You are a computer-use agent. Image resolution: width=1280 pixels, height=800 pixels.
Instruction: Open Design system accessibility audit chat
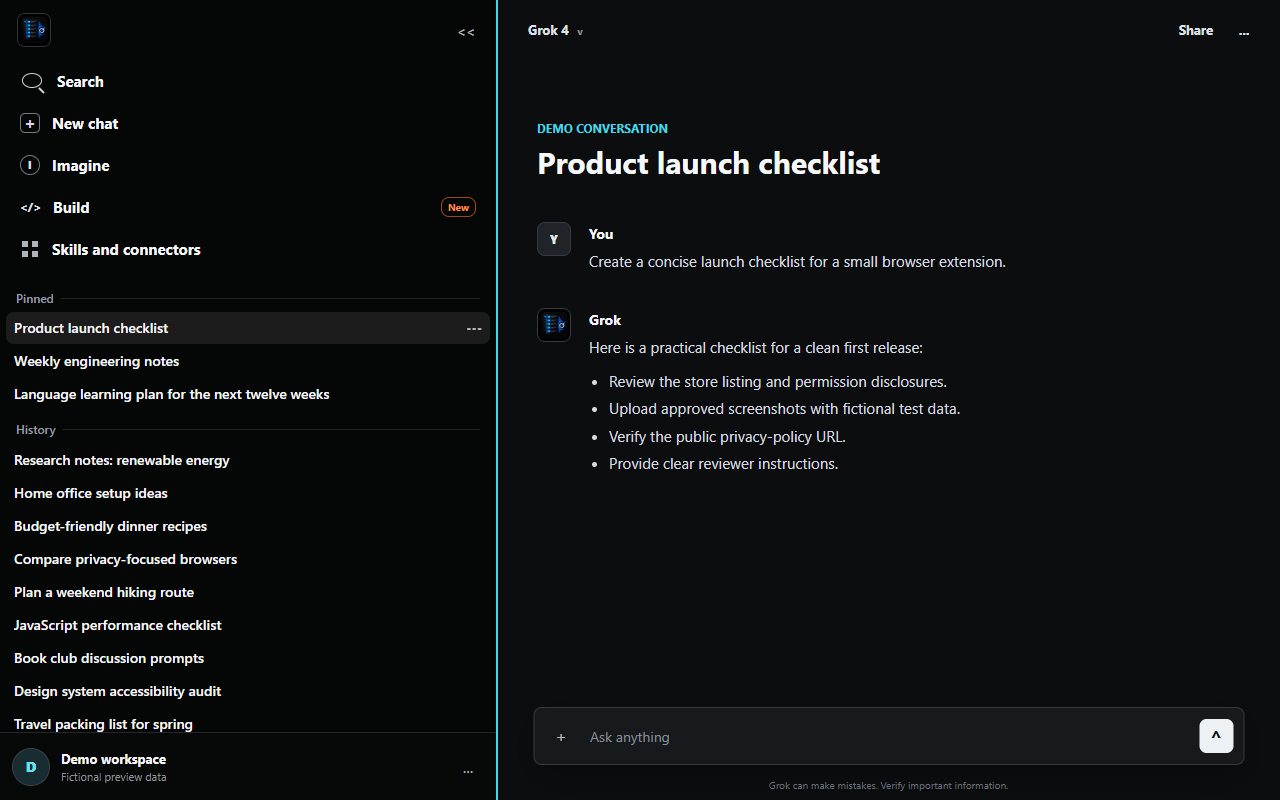coord(248,691)
